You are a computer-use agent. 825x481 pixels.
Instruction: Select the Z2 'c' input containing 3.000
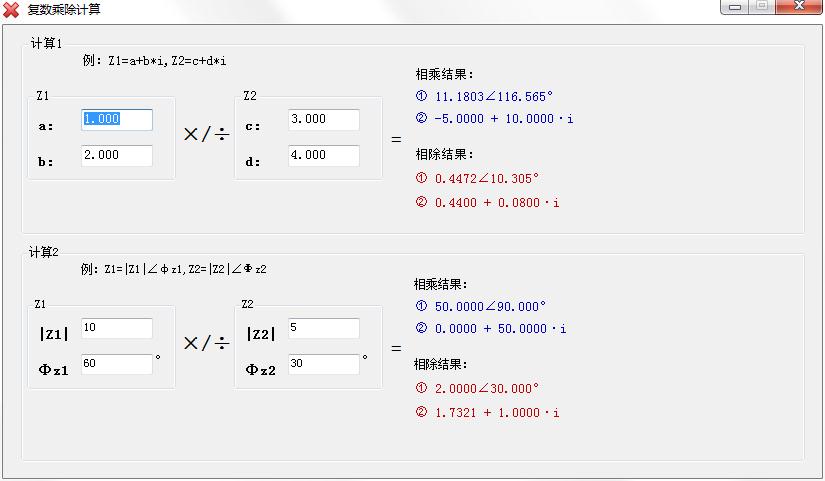coord(323,119)
